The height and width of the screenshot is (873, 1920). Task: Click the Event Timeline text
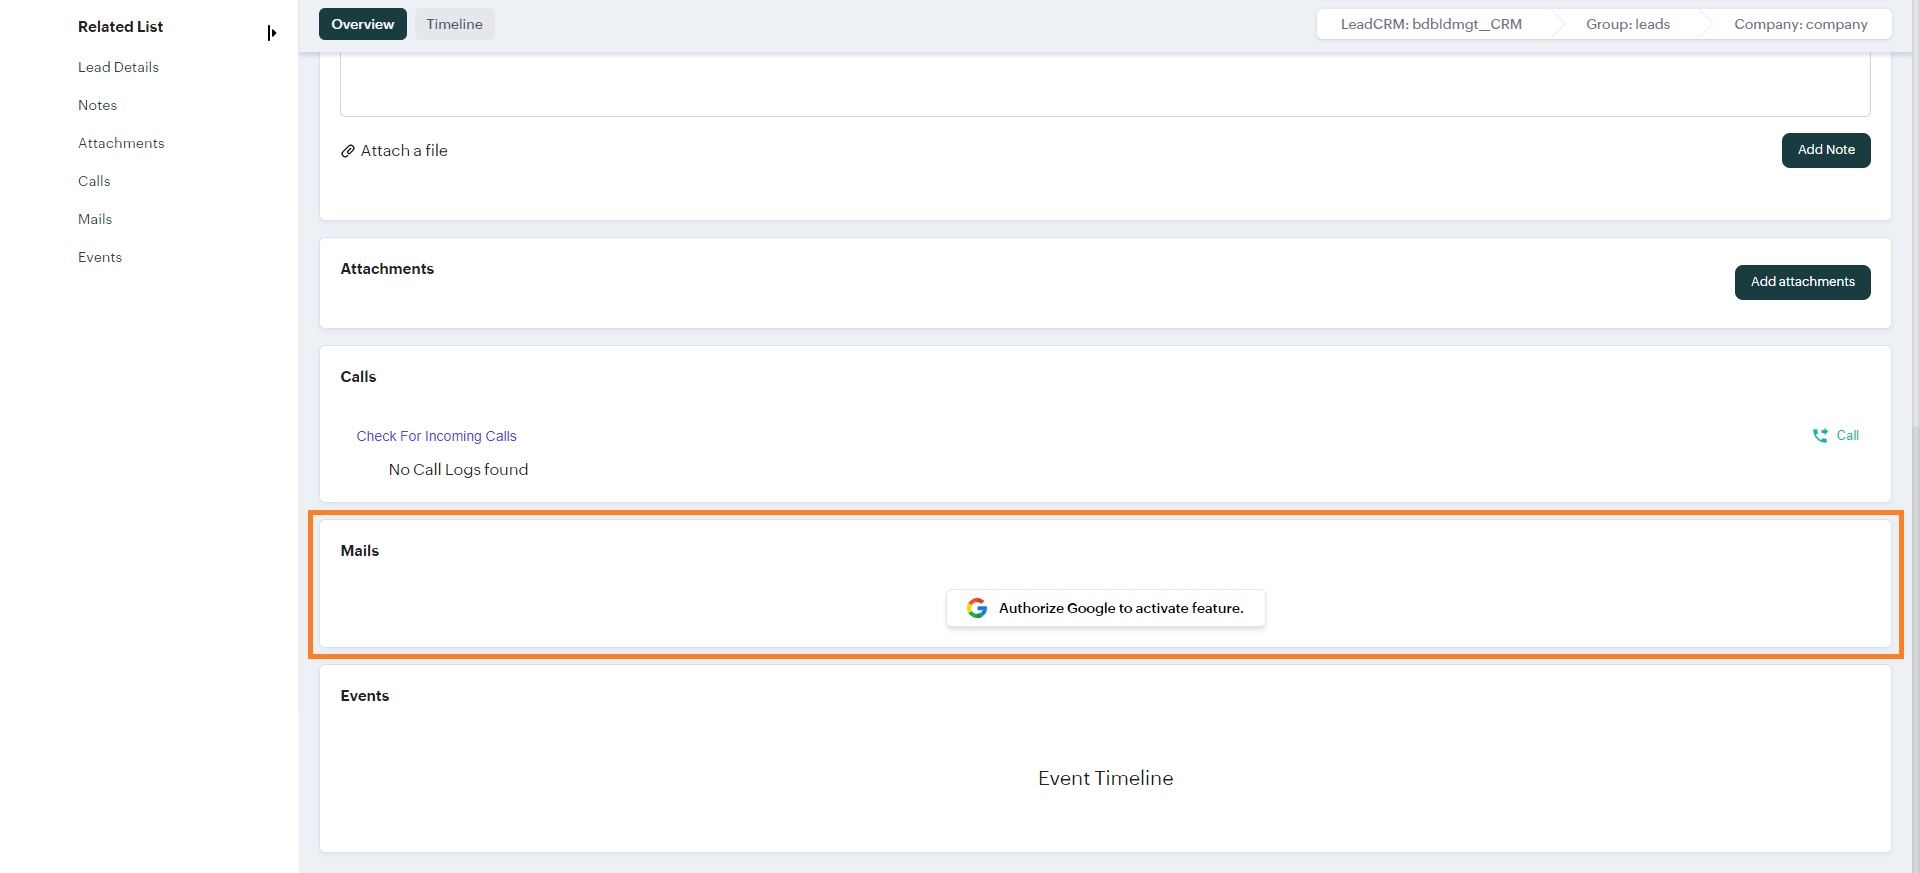click(1105, 778)
